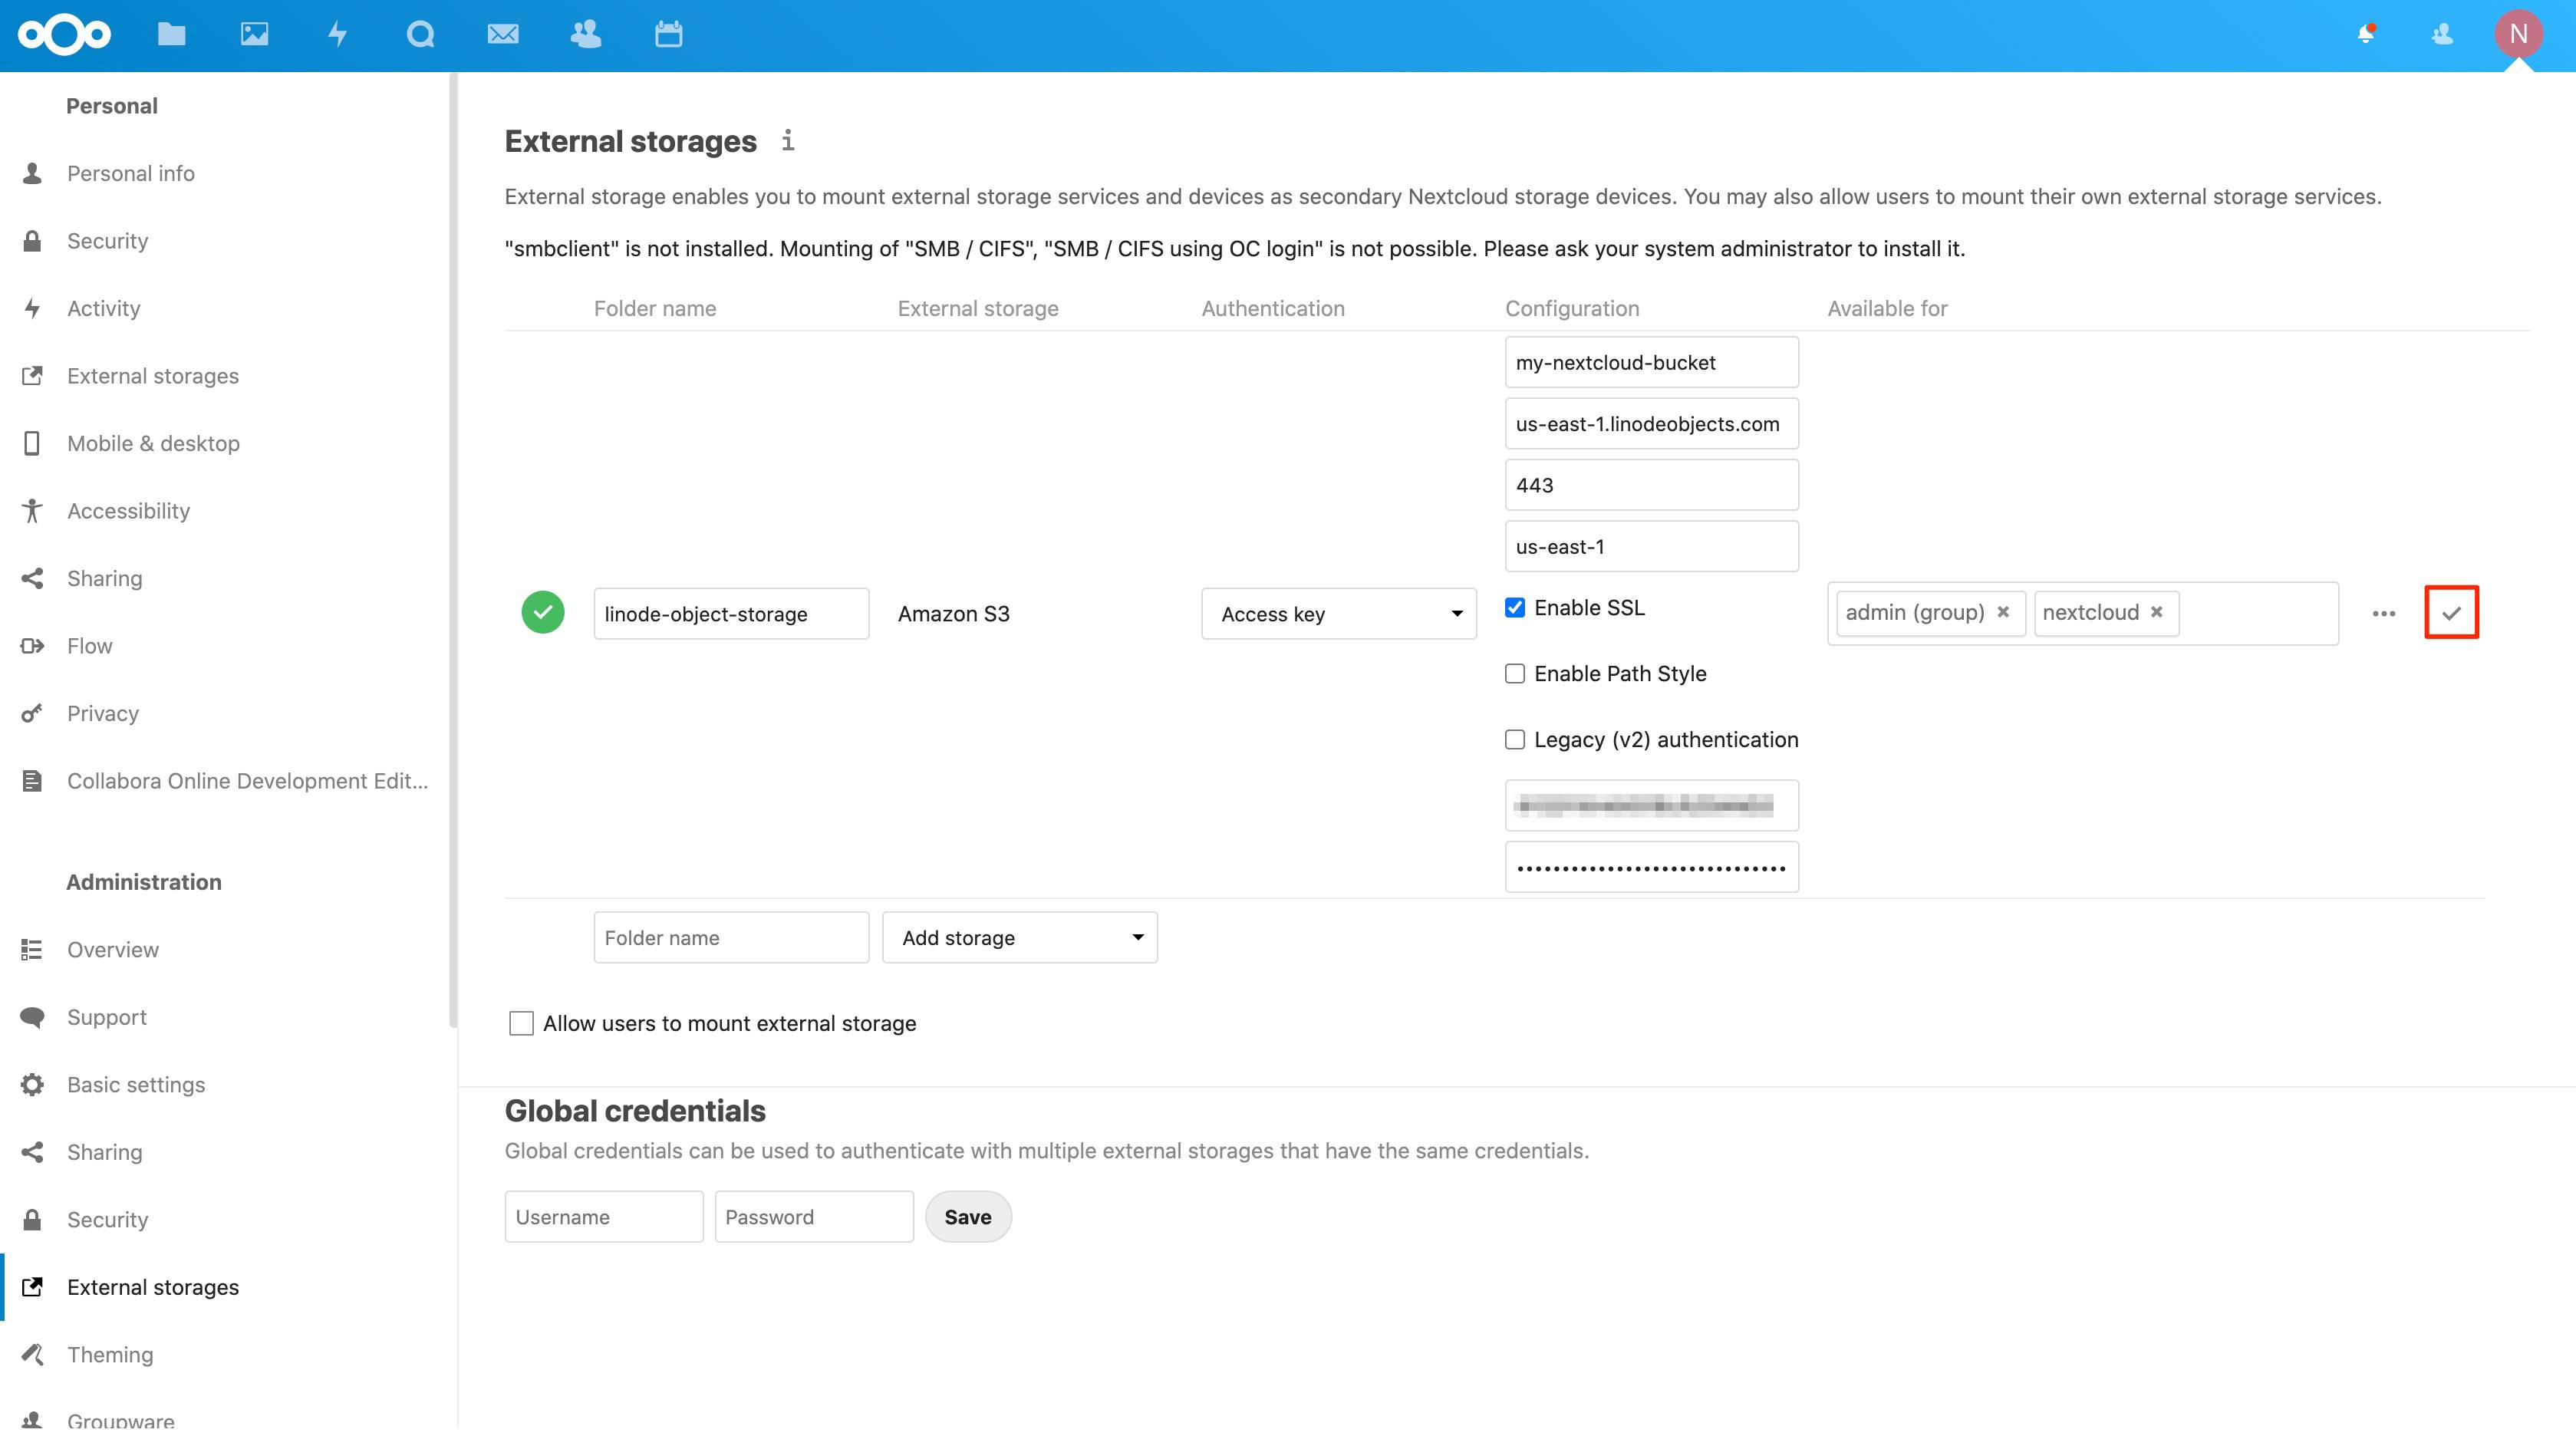Open the Calendar app icon

pyautogui.click(x=667, y=34)
